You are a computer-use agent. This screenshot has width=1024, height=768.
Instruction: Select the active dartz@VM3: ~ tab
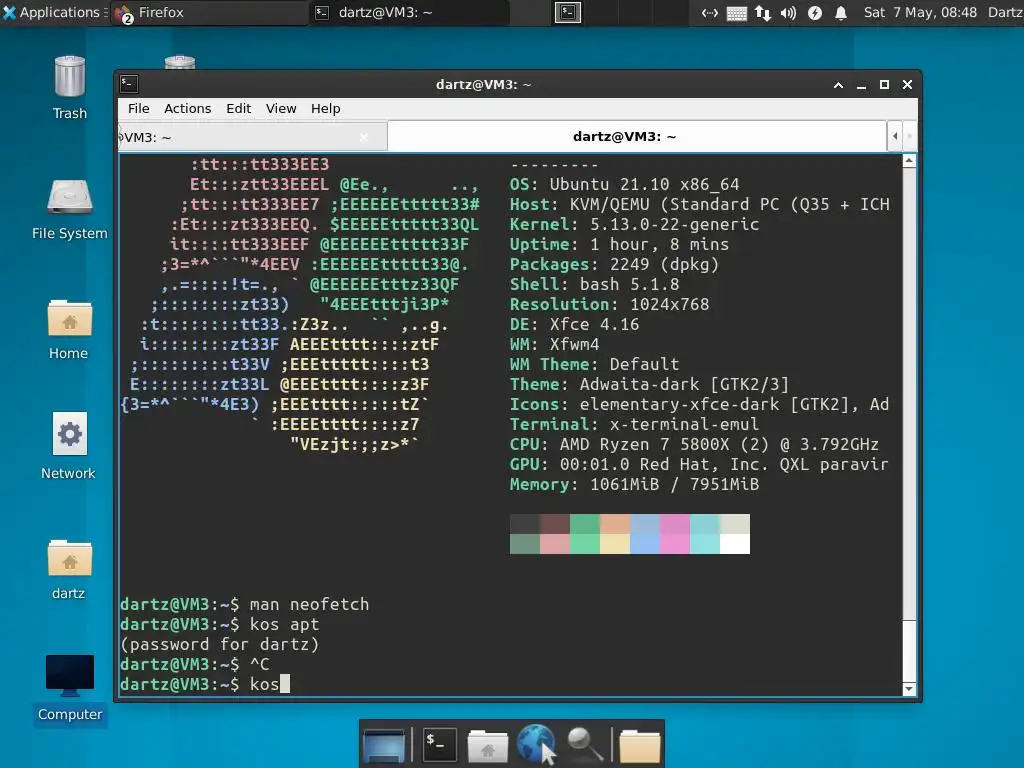pos(637,136)
